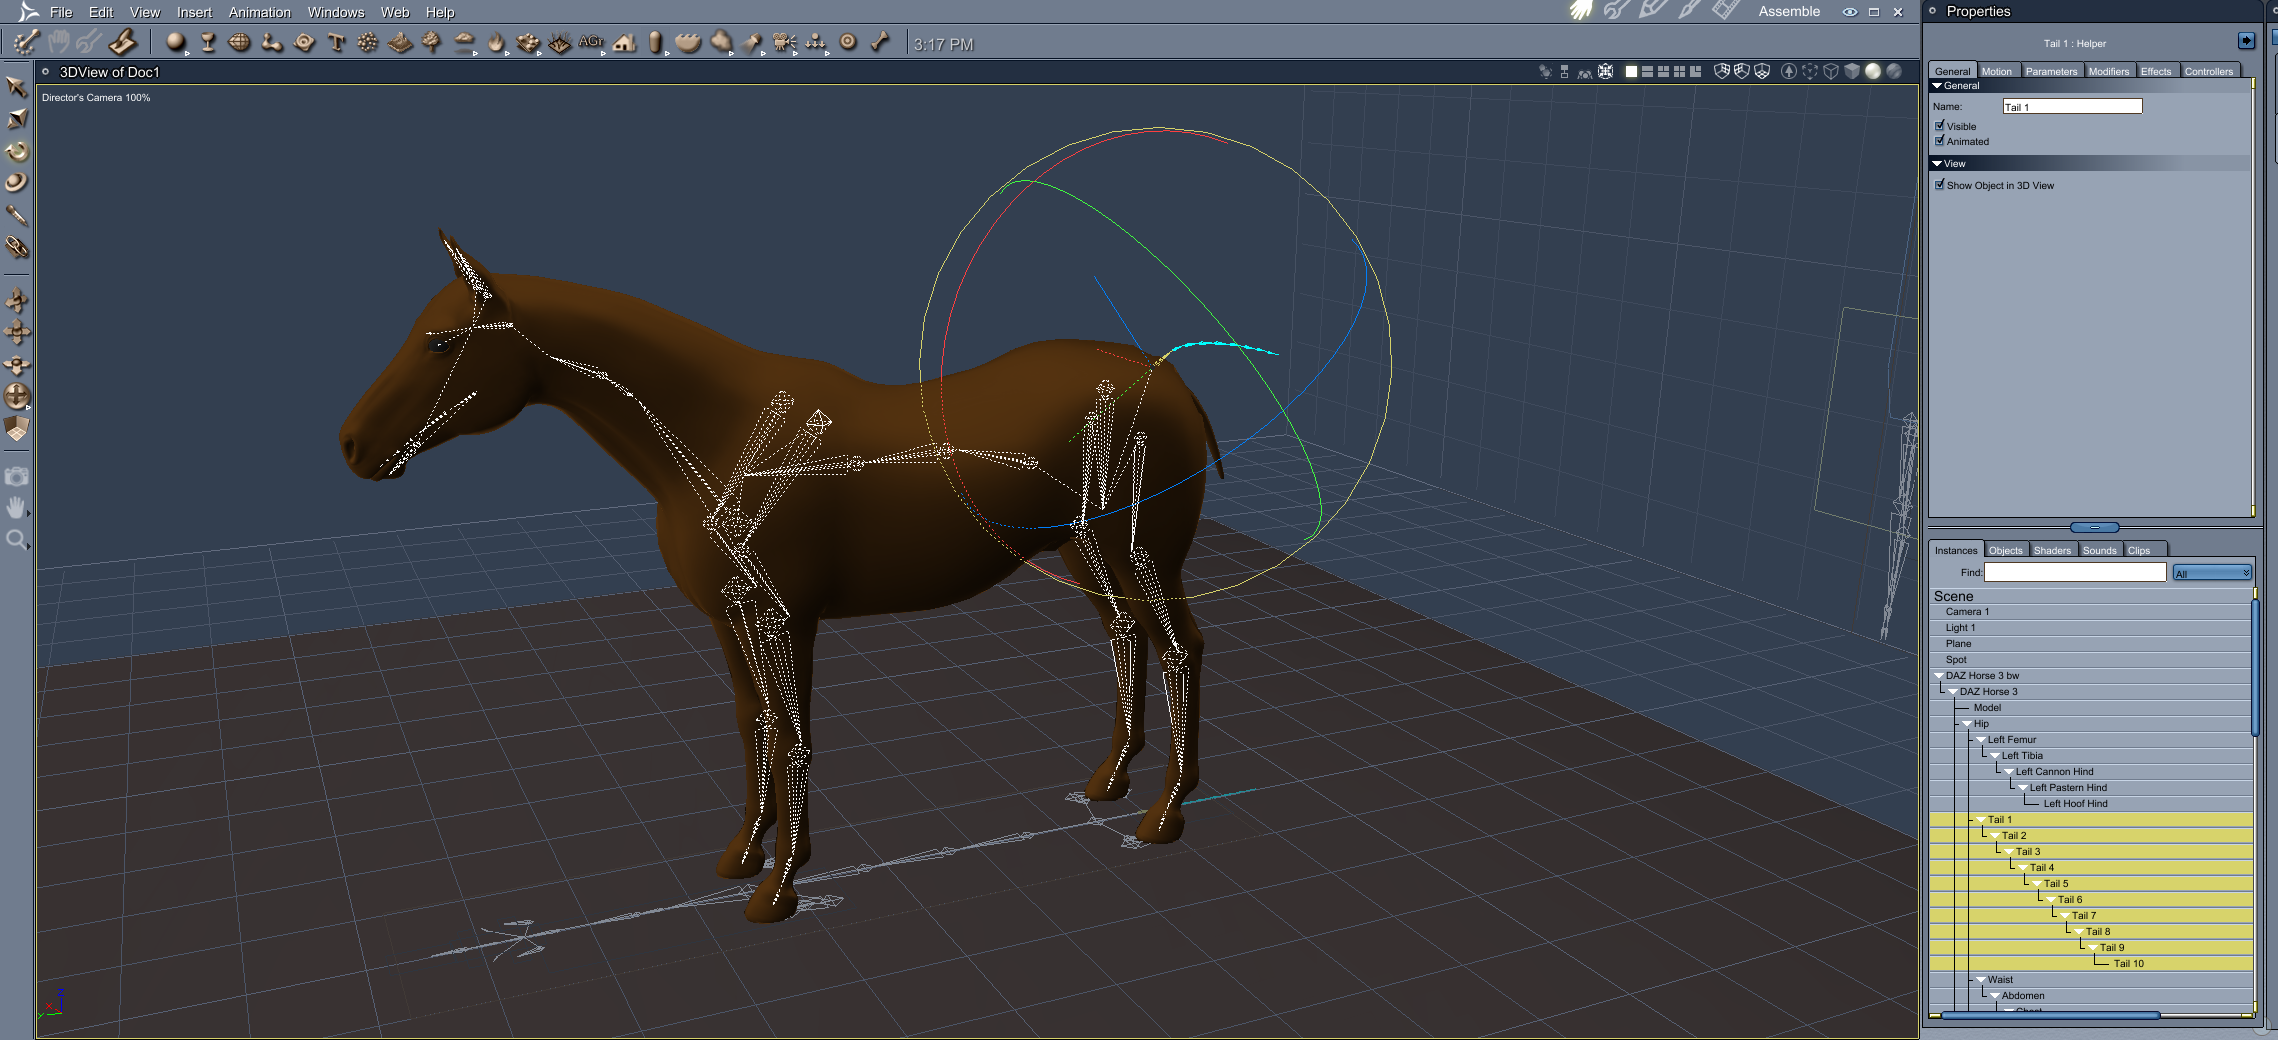Viewport: 2278px width, 1040px height.
Task: Click the Assemble room label
Action: 1789,12
